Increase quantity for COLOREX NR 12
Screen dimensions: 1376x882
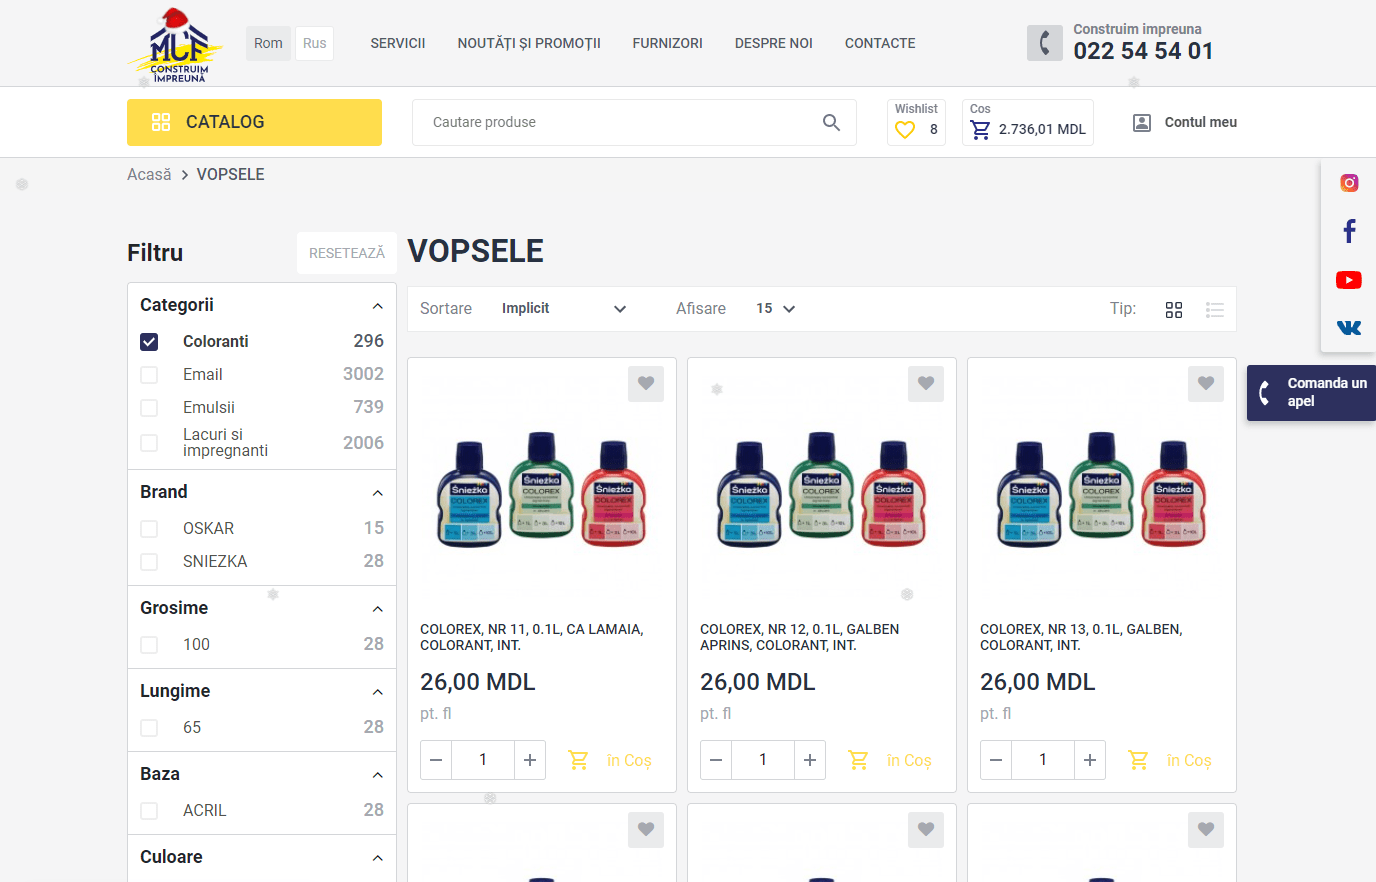click(810, 760)
